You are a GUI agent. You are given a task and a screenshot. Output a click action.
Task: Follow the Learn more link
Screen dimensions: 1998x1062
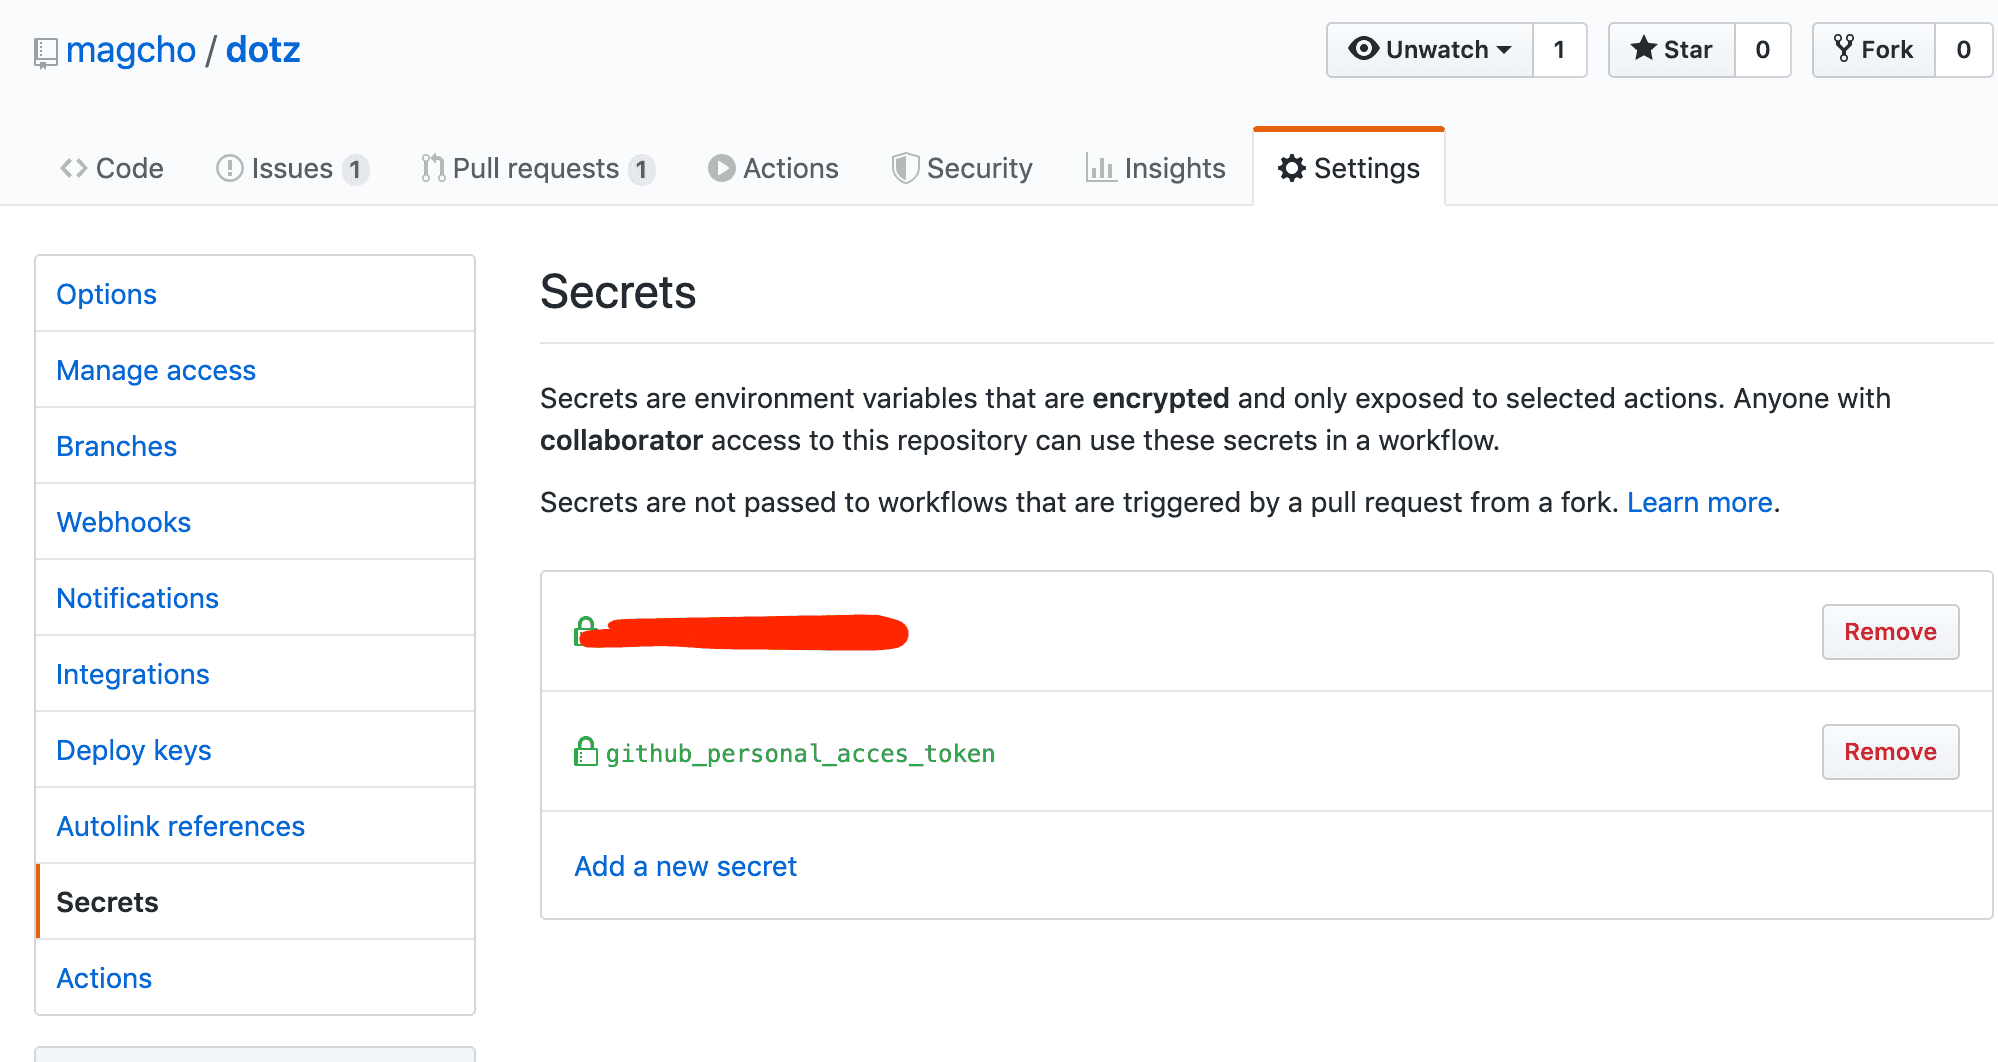click(1699, 502)
